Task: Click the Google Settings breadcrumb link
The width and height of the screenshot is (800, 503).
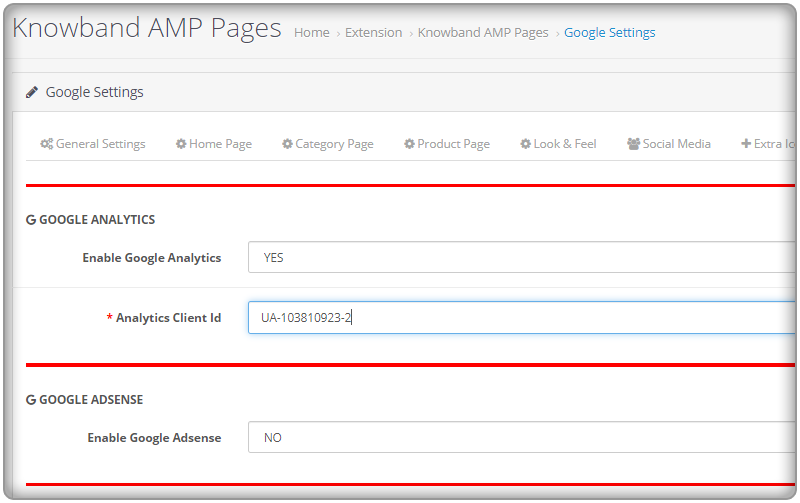Action: tap(610, 33)
